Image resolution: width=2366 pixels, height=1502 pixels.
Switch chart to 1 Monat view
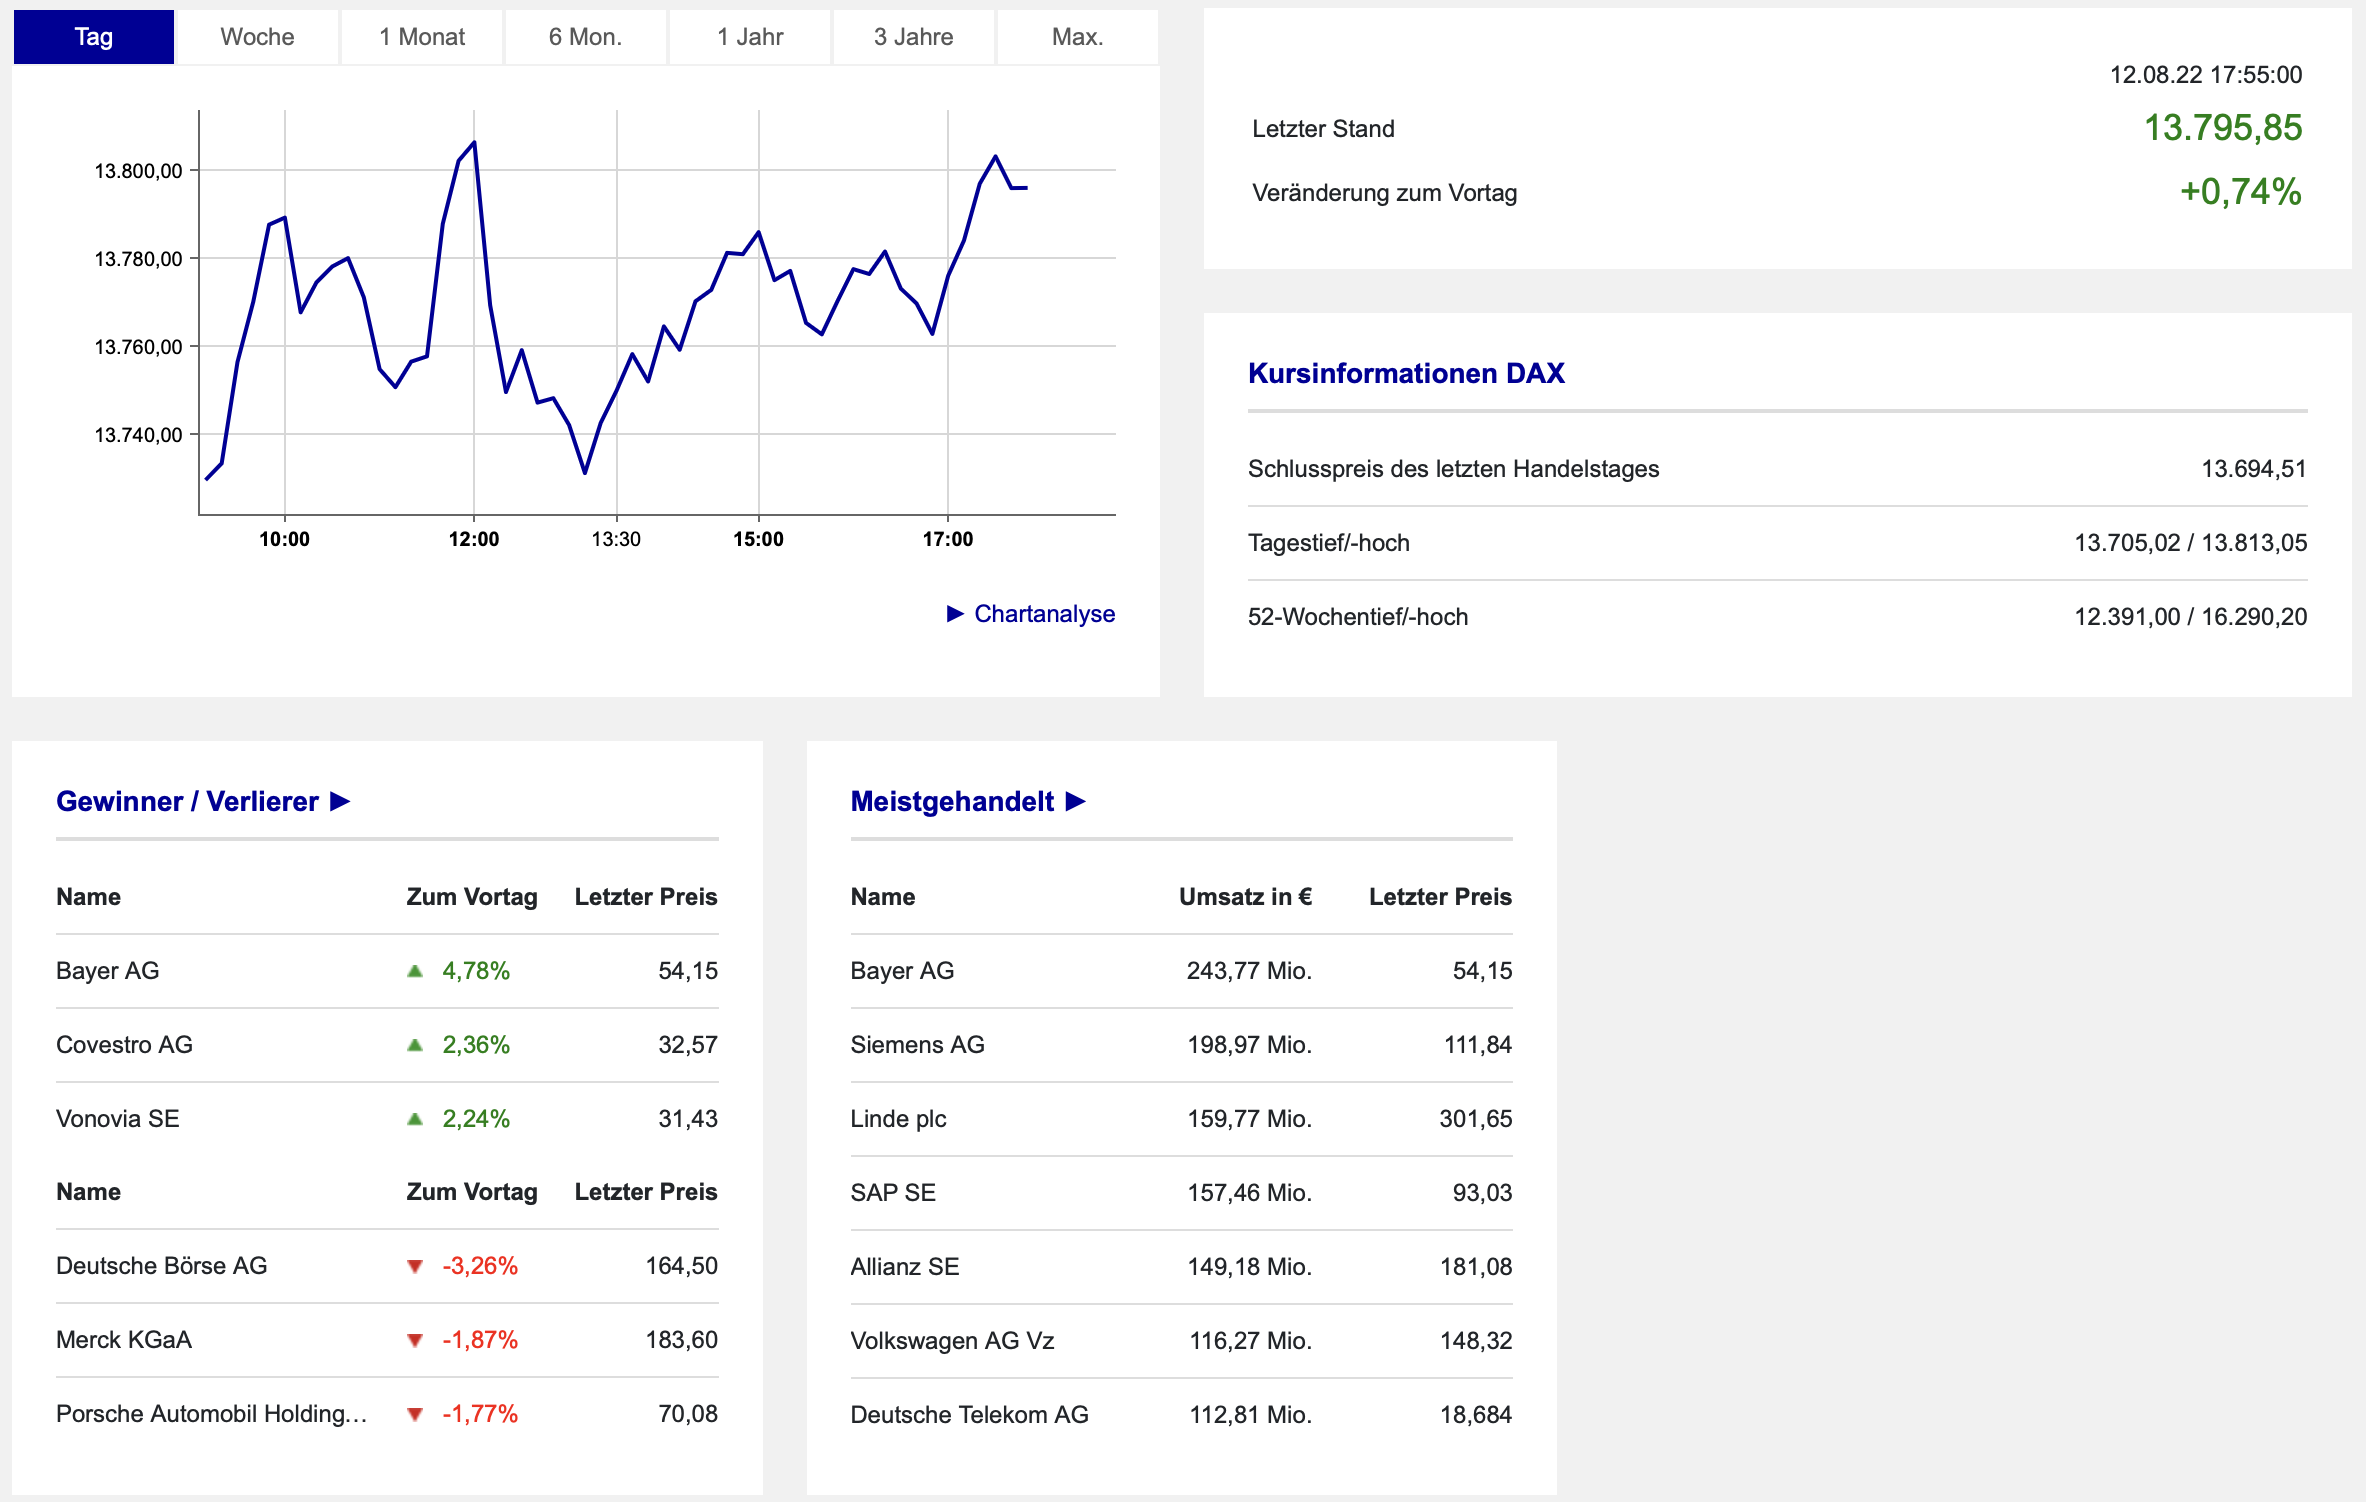point(421,37)
